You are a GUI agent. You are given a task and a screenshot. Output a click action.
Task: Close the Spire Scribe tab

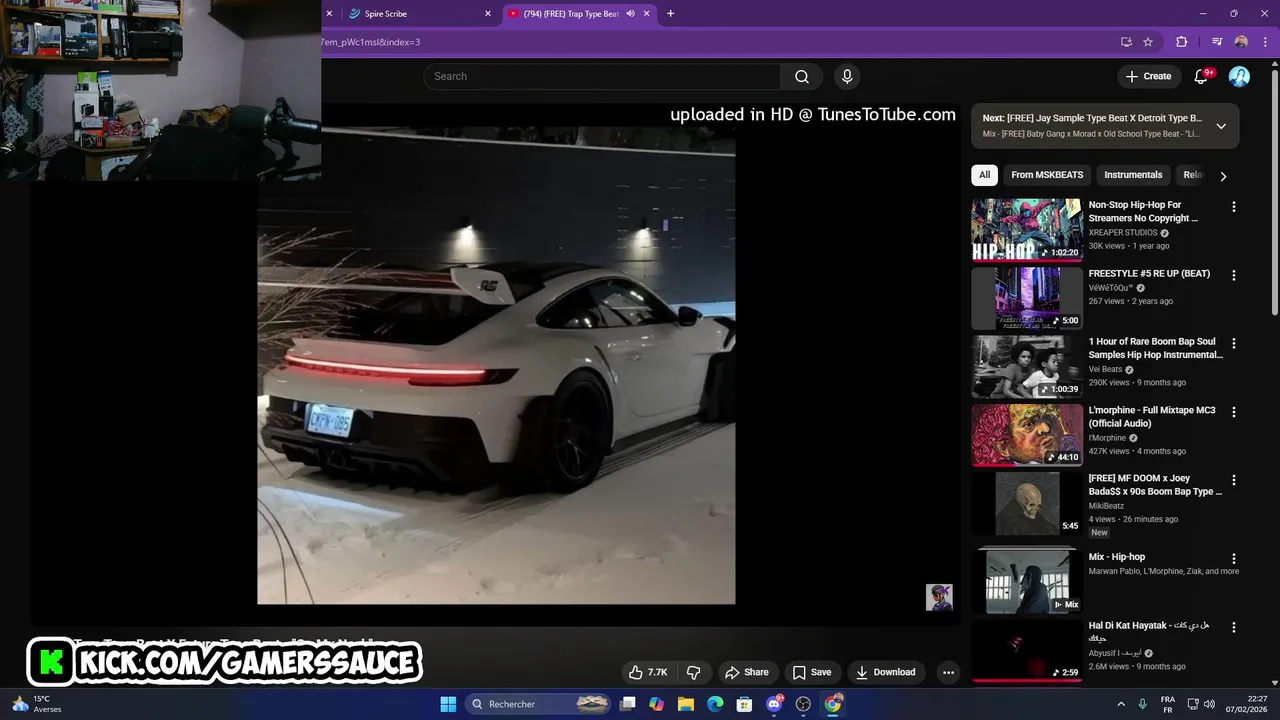(x=488, y=14)
